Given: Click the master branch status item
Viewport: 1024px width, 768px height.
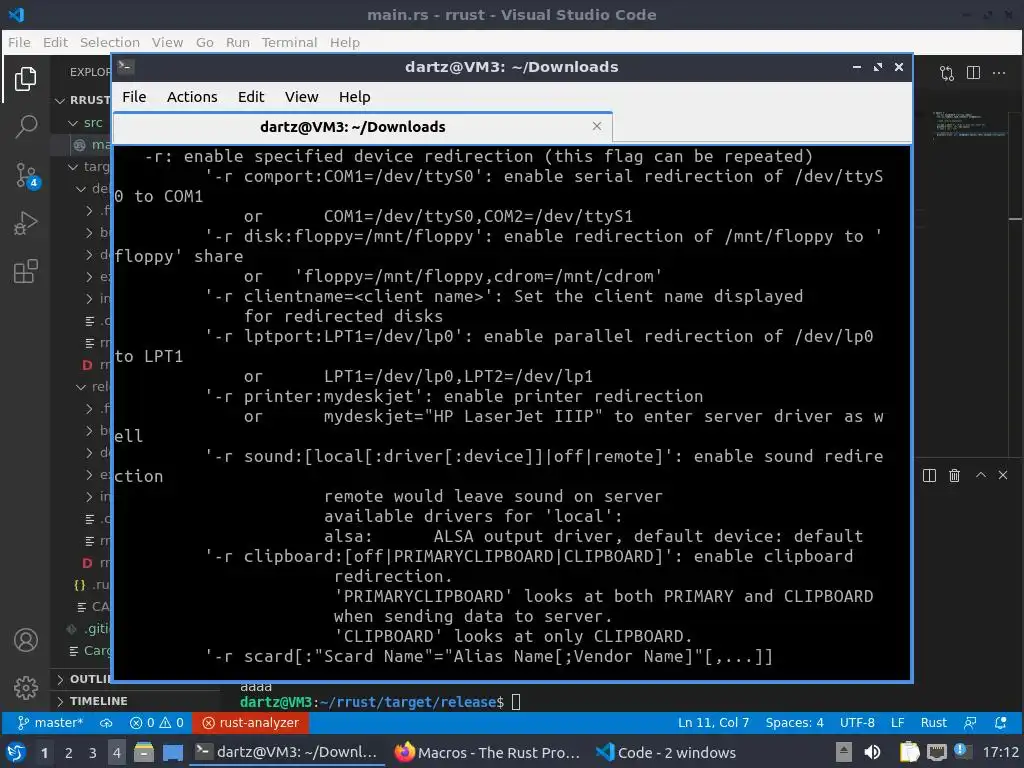Looking at the screenshot, I should tap(50, 722).
